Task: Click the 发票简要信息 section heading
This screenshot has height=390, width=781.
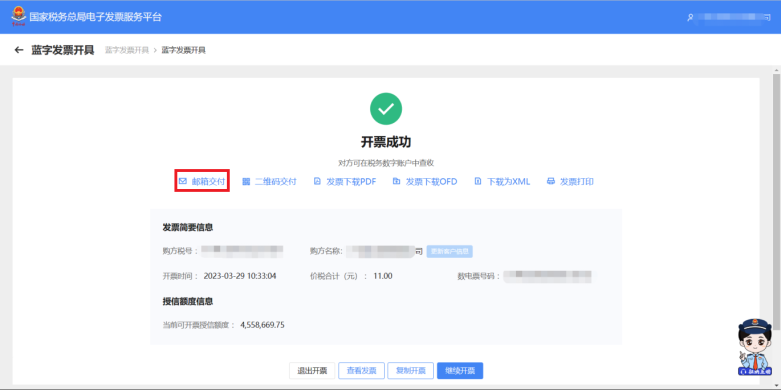Action: tap(188, 228)
